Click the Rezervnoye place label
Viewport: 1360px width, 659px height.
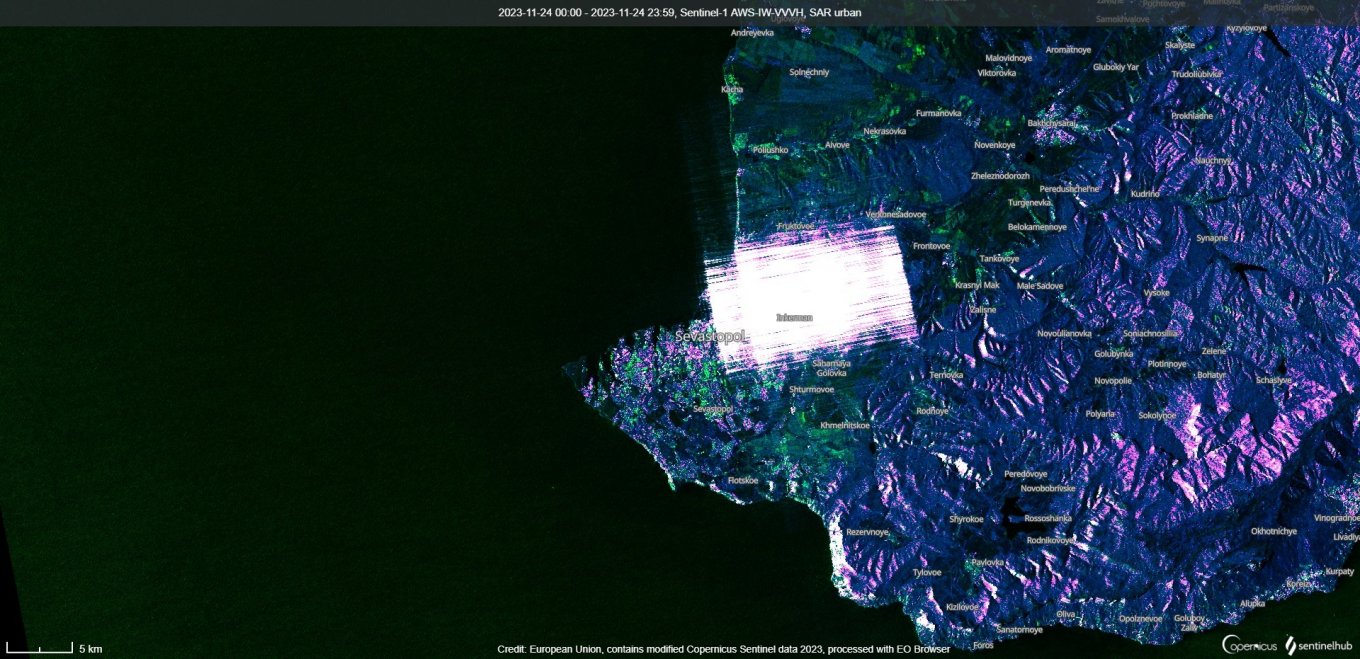click(867, 532)
